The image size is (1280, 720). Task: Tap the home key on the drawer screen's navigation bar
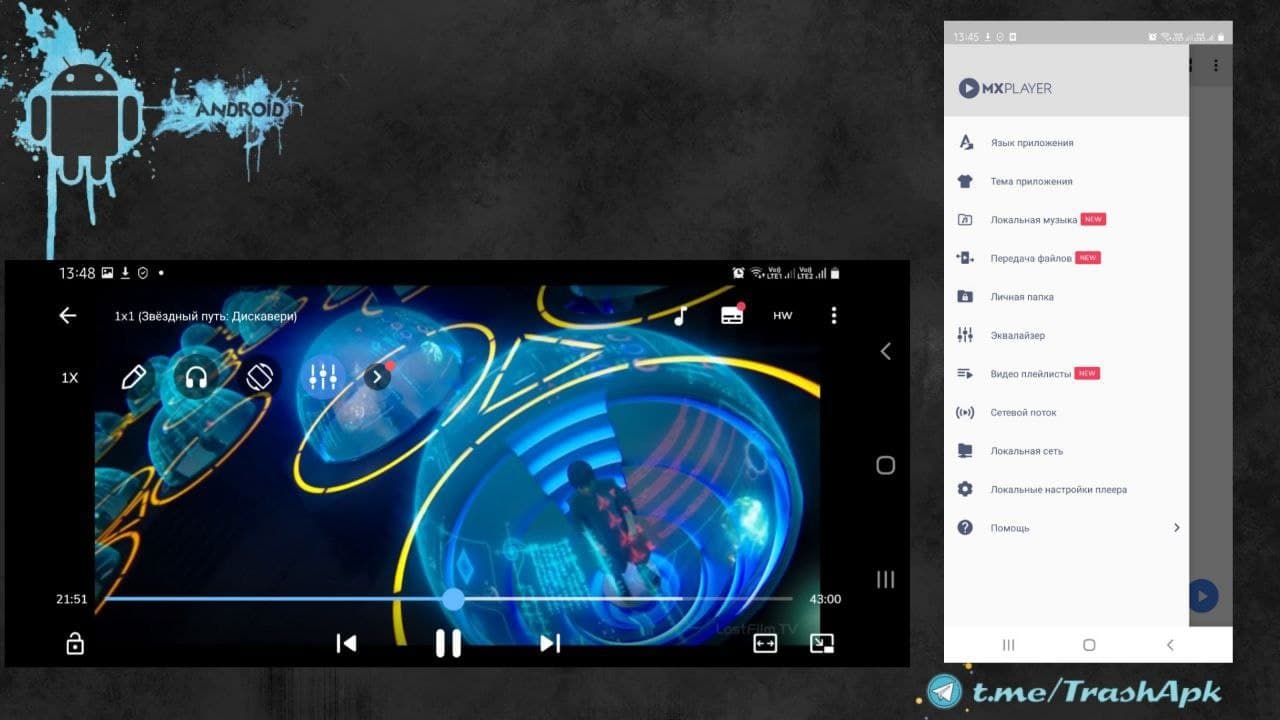click(x=1089, y=646)
